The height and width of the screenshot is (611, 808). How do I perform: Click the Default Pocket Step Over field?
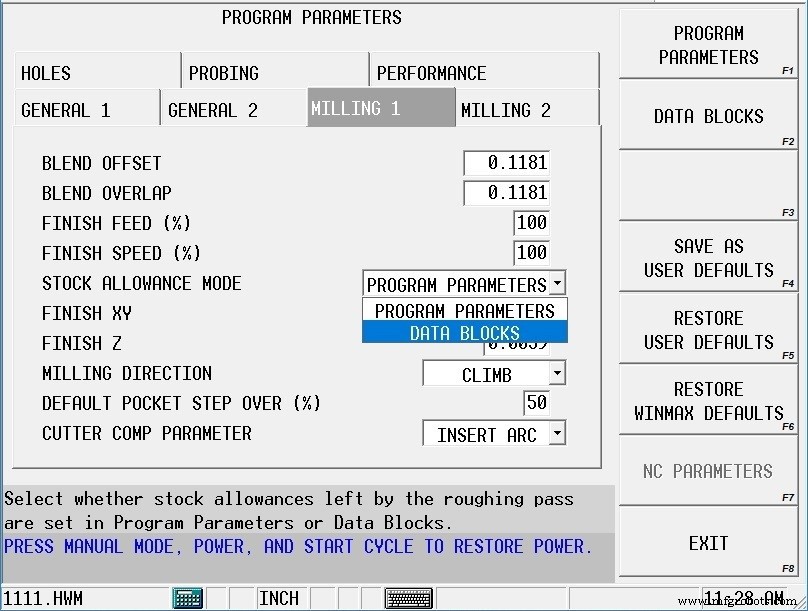click(535, 403)
